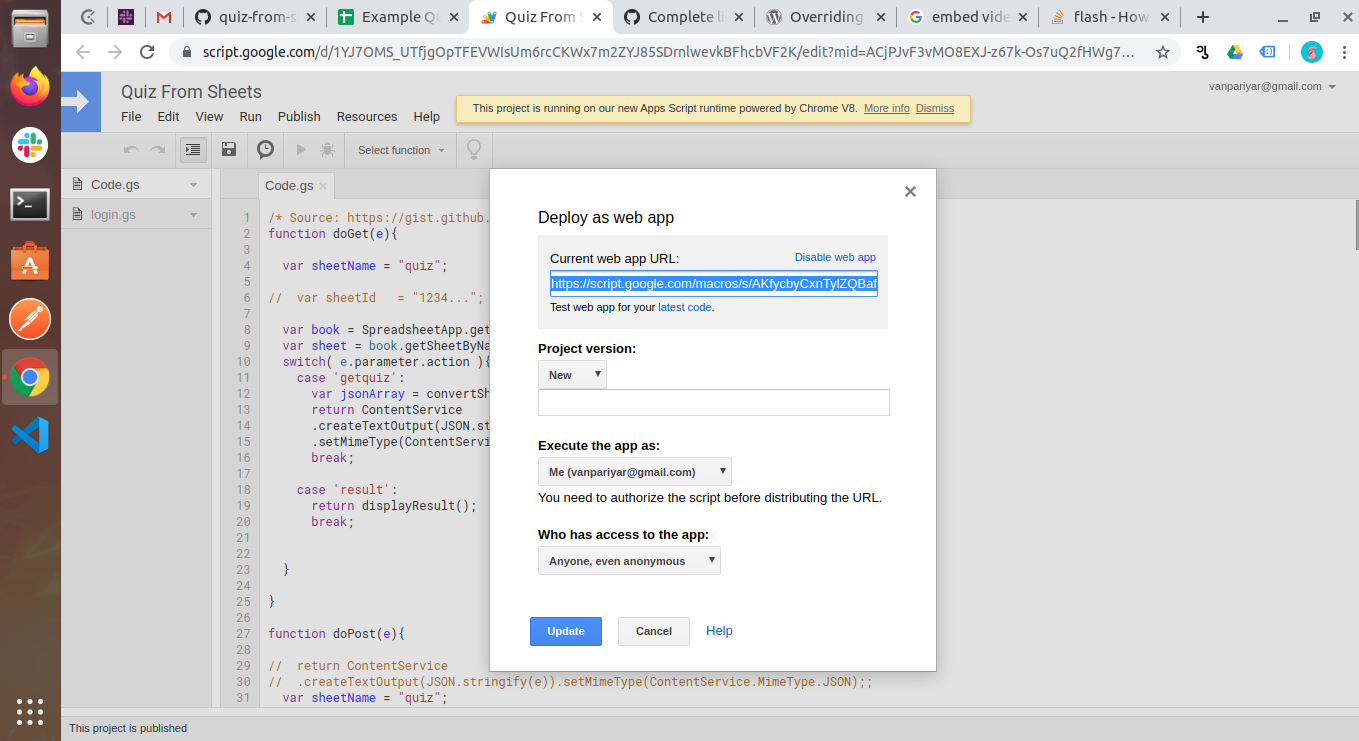Click the blue arrow Apps Script logo
The height and width of the screenshot is (741, 1359).
point(81,102)
